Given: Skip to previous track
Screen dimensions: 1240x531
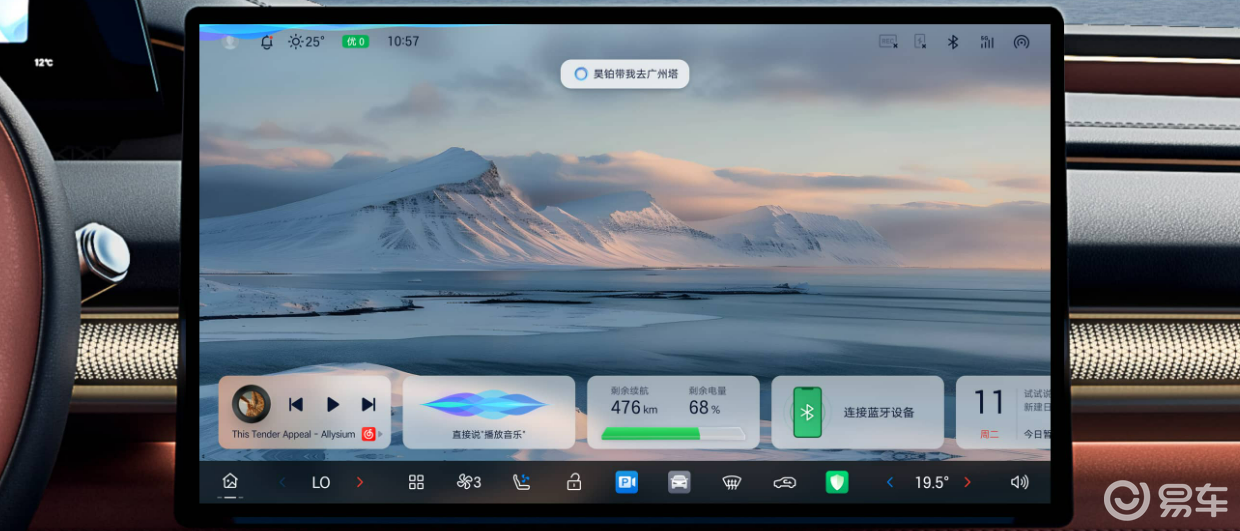Looking at the screenshot, I should coord(296,404).
